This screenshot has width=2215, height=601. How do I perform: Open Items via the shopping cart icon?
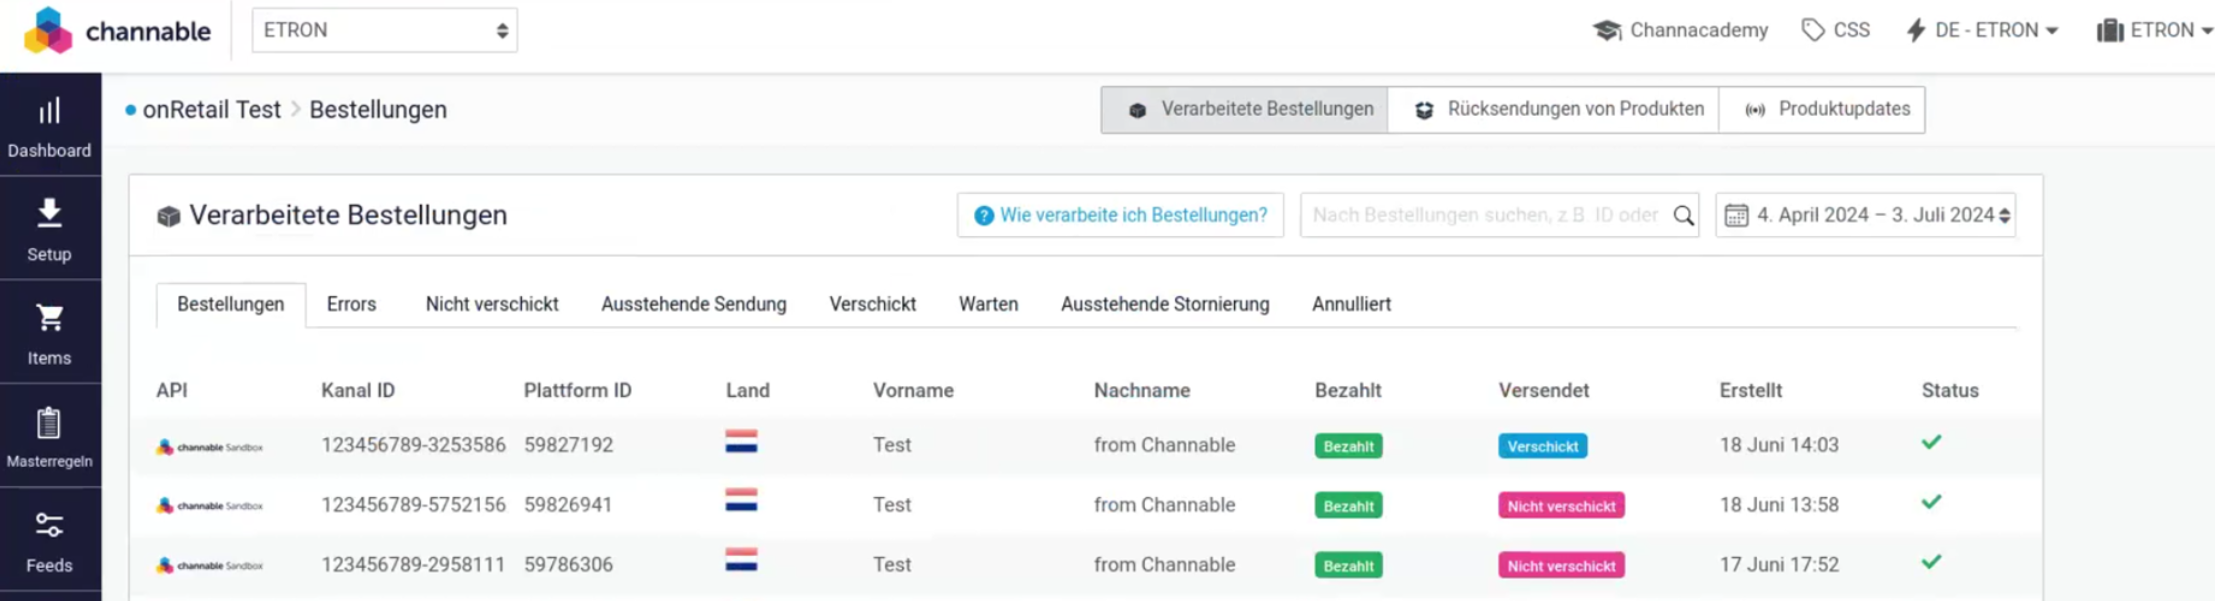pos(49,318)
